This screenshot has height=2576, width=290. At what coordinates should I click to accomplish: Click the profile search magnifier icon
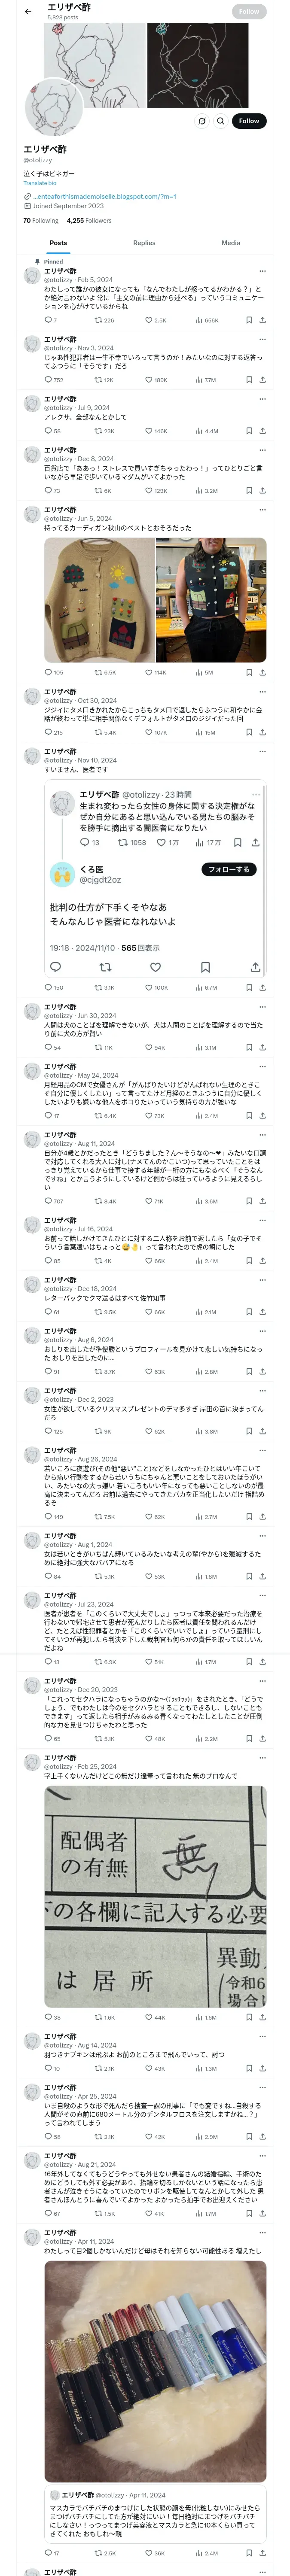[220, 121]
